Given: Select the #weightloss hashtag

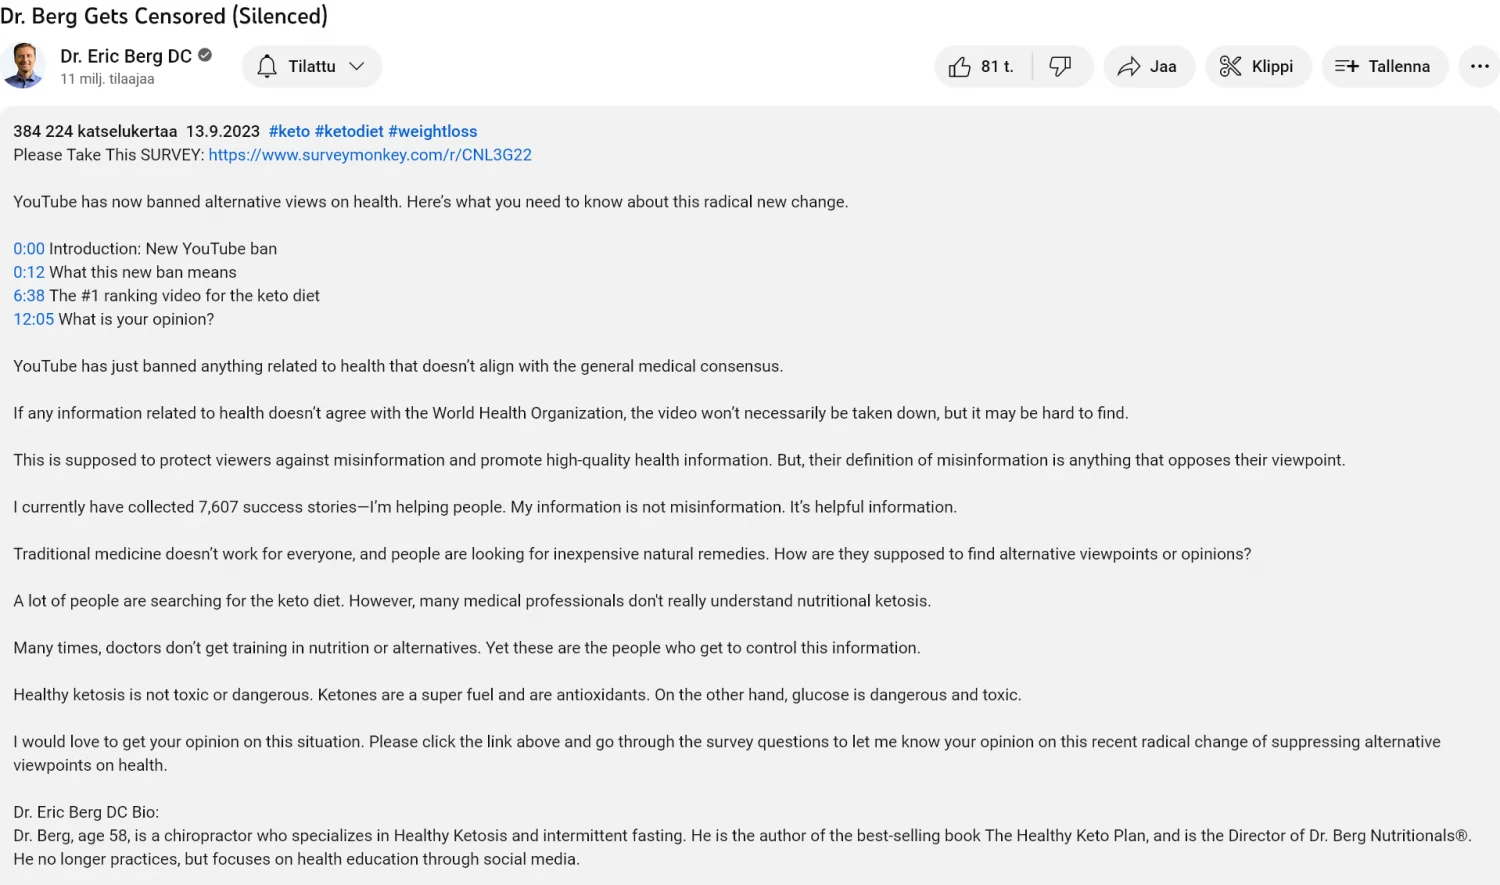Looking at the screenshot, I should [x=432, y=132].
